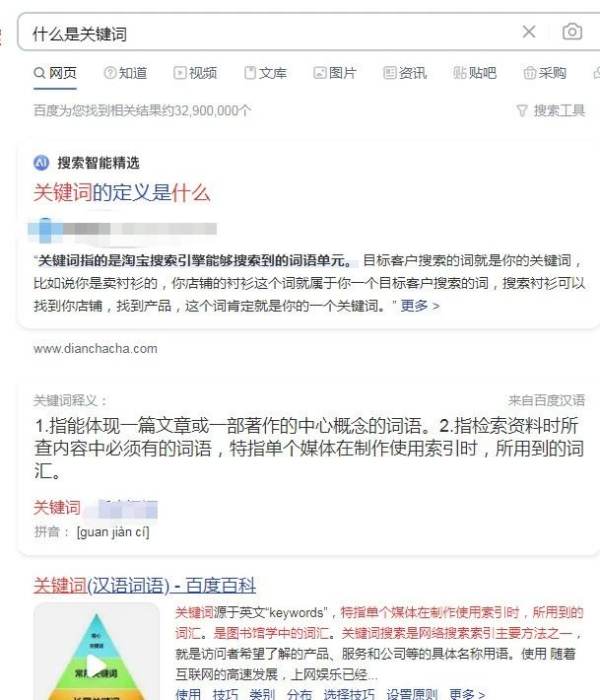Expand 更多 in the featured snippet
Screen dimensions: 600x700
tap(420, 306)
